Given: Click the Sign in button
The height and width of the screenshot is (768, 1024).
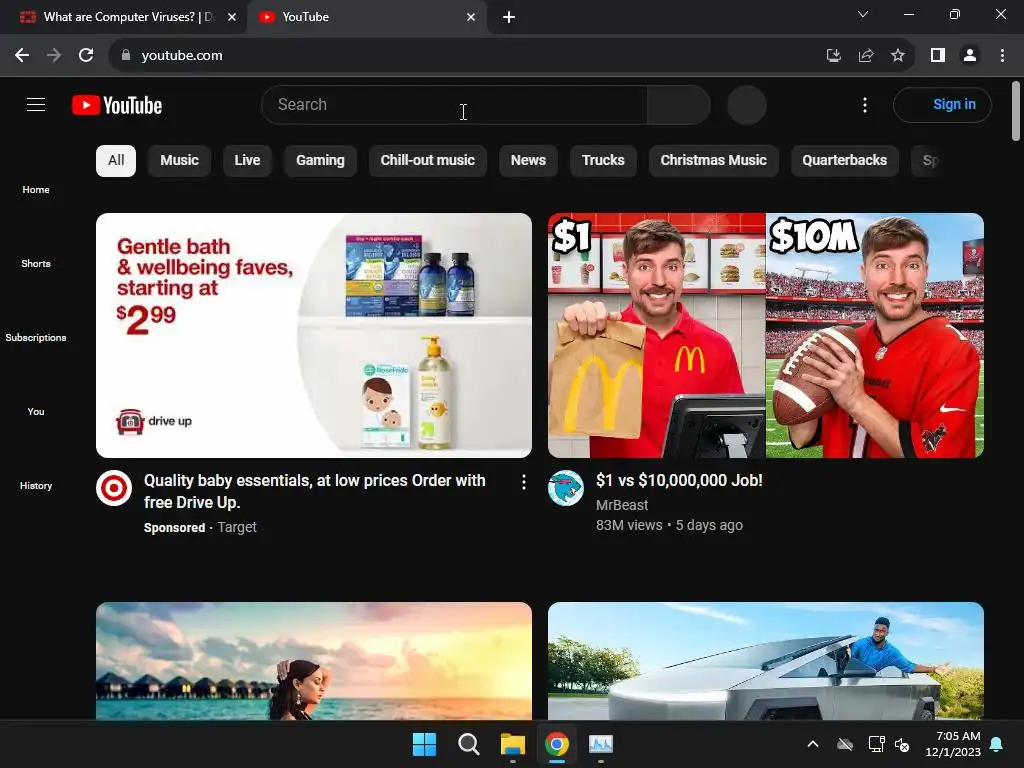Looking at the screenshot, I should point(942,104).
